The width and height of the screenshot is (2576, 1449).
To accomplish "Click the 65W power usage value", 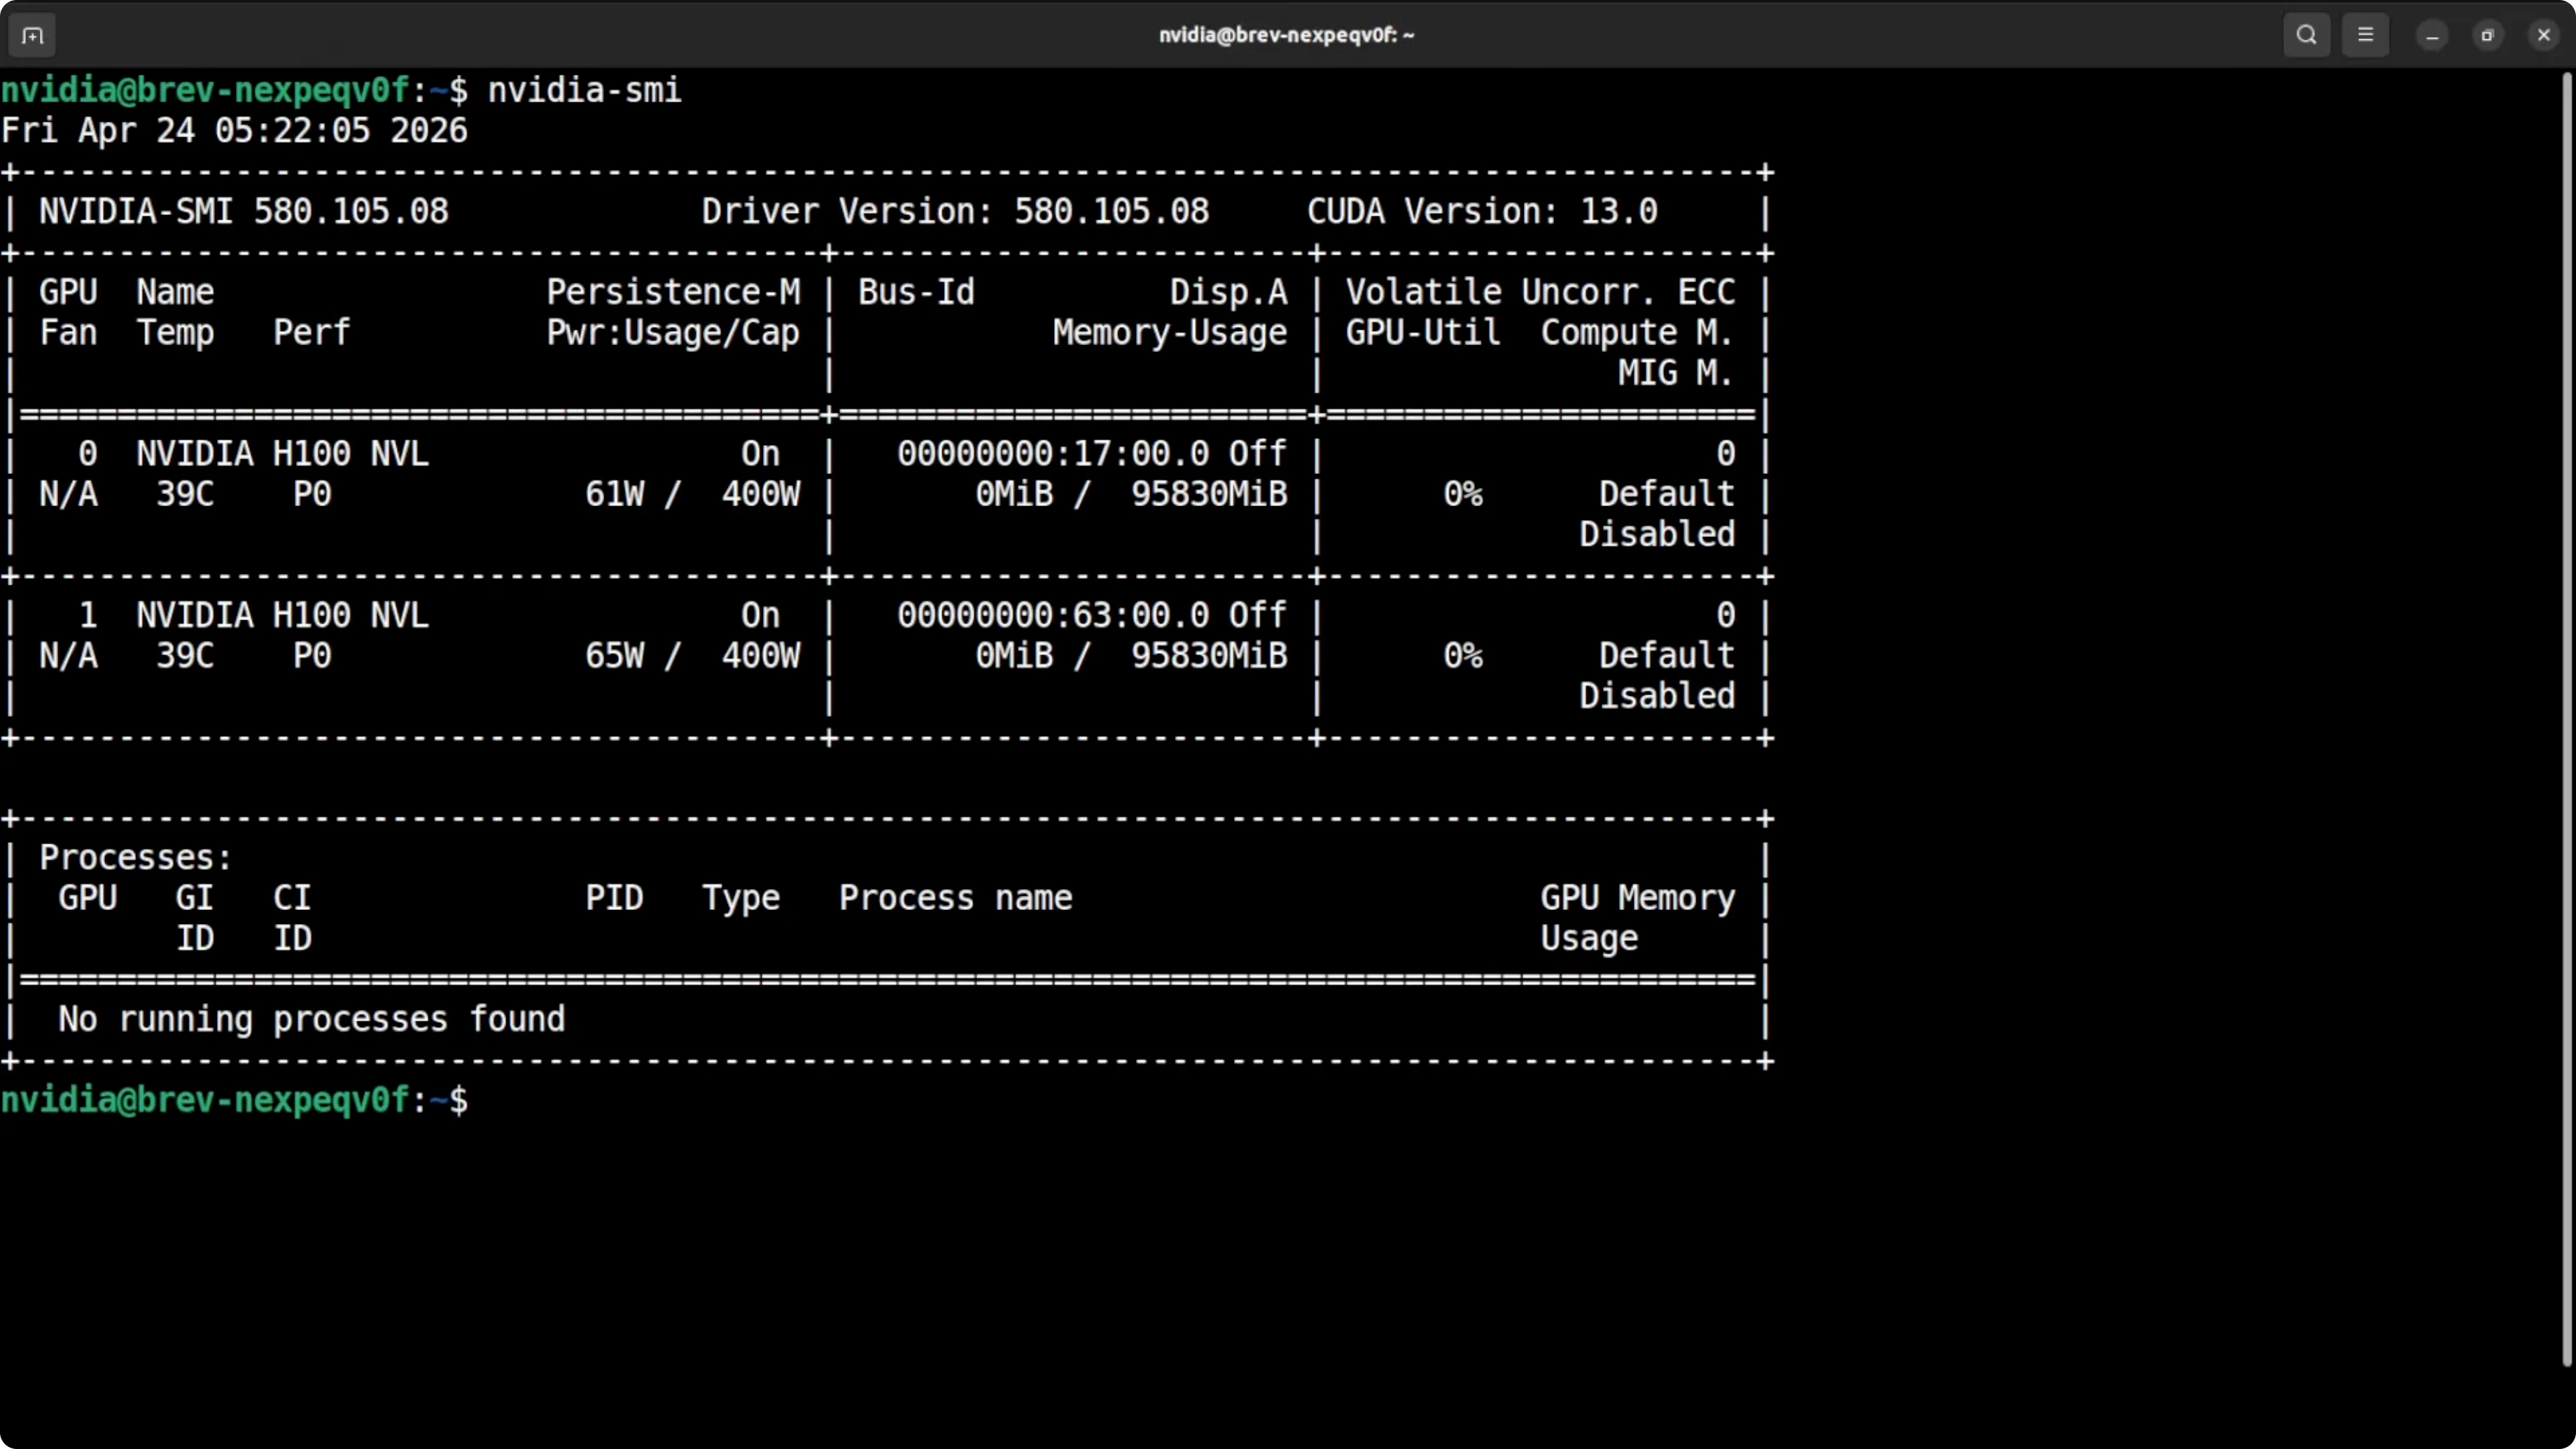I will tap(614, 656).
